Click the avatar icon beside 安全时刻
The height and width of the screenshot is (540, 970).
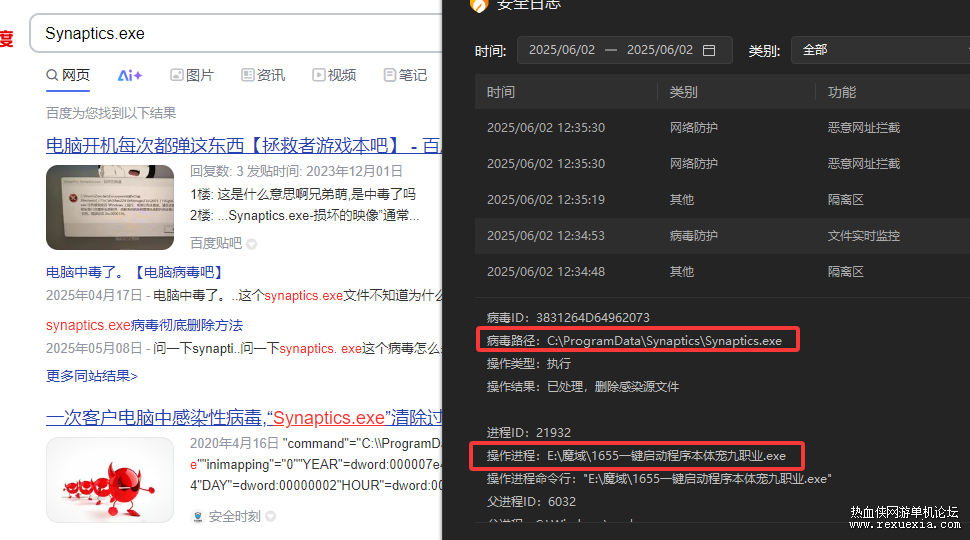(198, 516)
